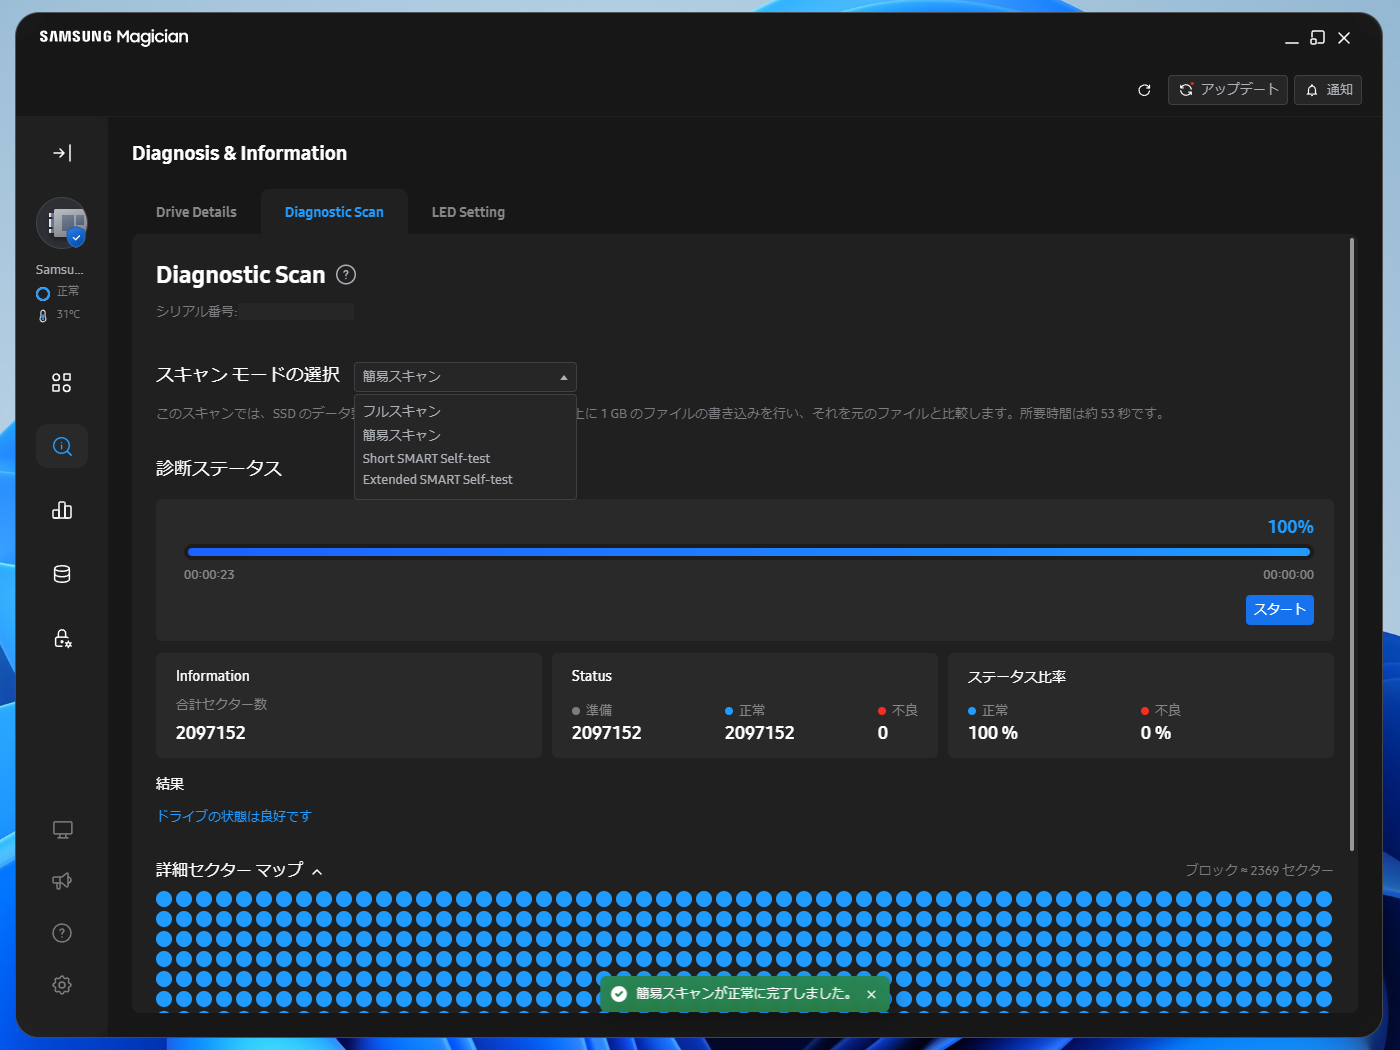Switch to Drive Details tab
Viewport: 1400px width, 1050px height.
pyautogui.click(x=196, y=212)
